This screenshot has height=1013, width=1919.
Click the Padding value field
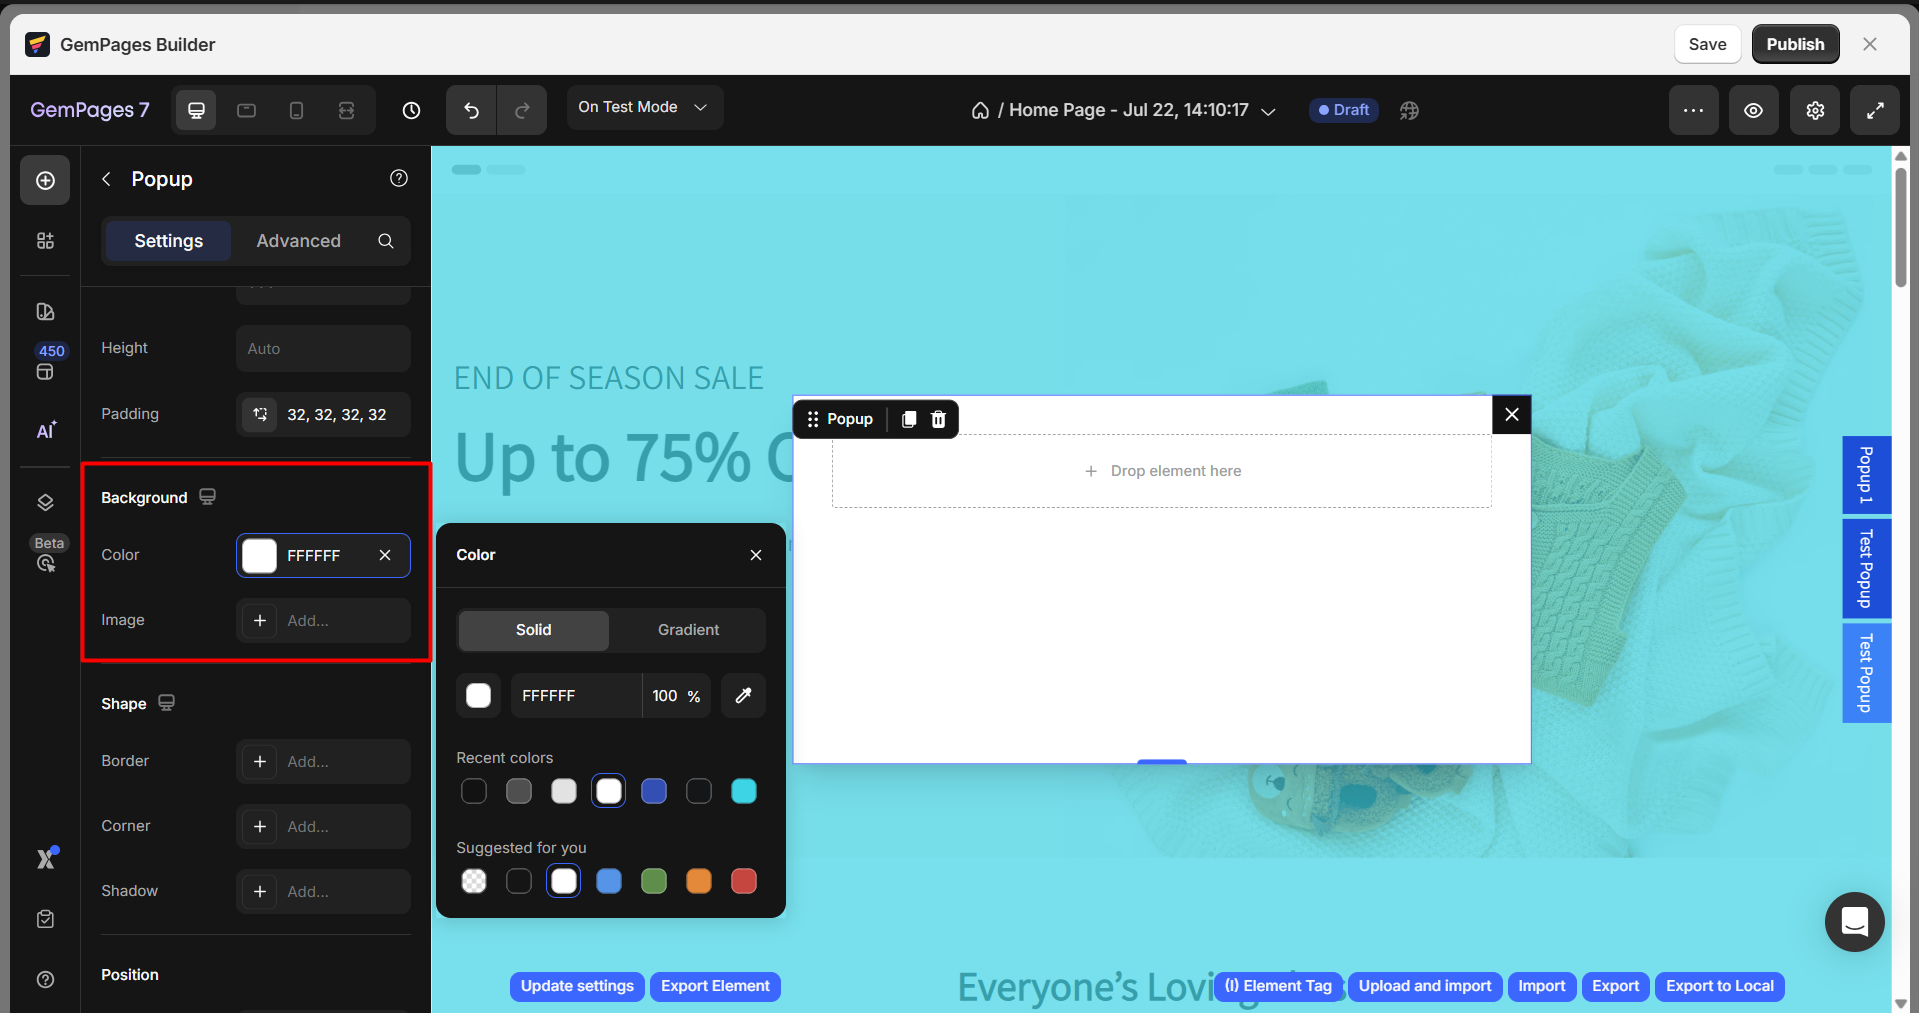(x=323, y=415)
